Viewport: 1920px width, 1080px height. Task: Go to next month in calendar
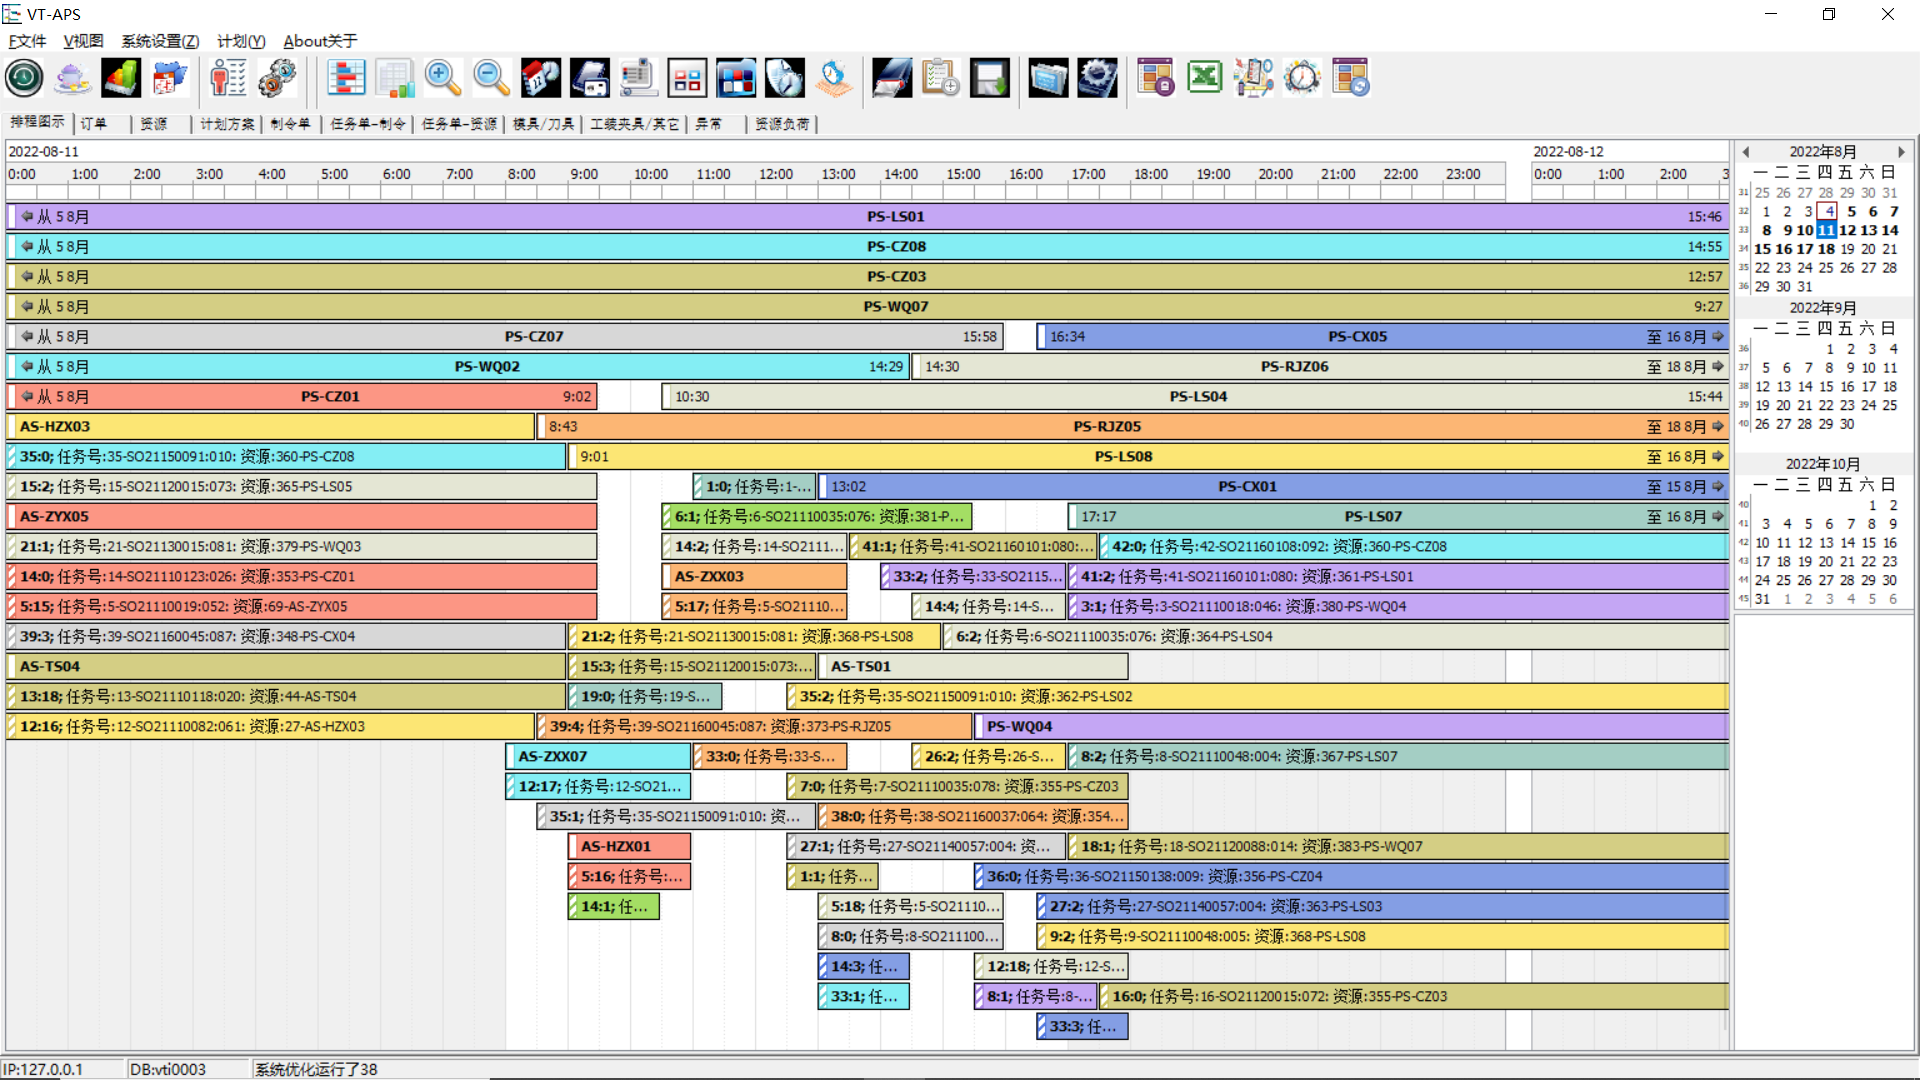pyautogui.click(x=1901, y=152)
